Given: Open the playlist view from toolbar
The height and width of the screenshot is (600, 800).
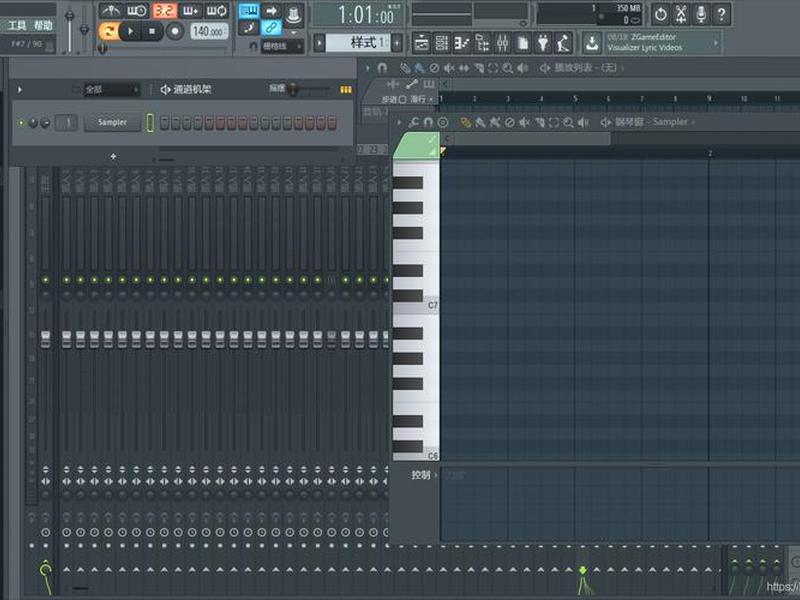Looking at the screenshot, I should pyautogui.click(x=422, y=43).
